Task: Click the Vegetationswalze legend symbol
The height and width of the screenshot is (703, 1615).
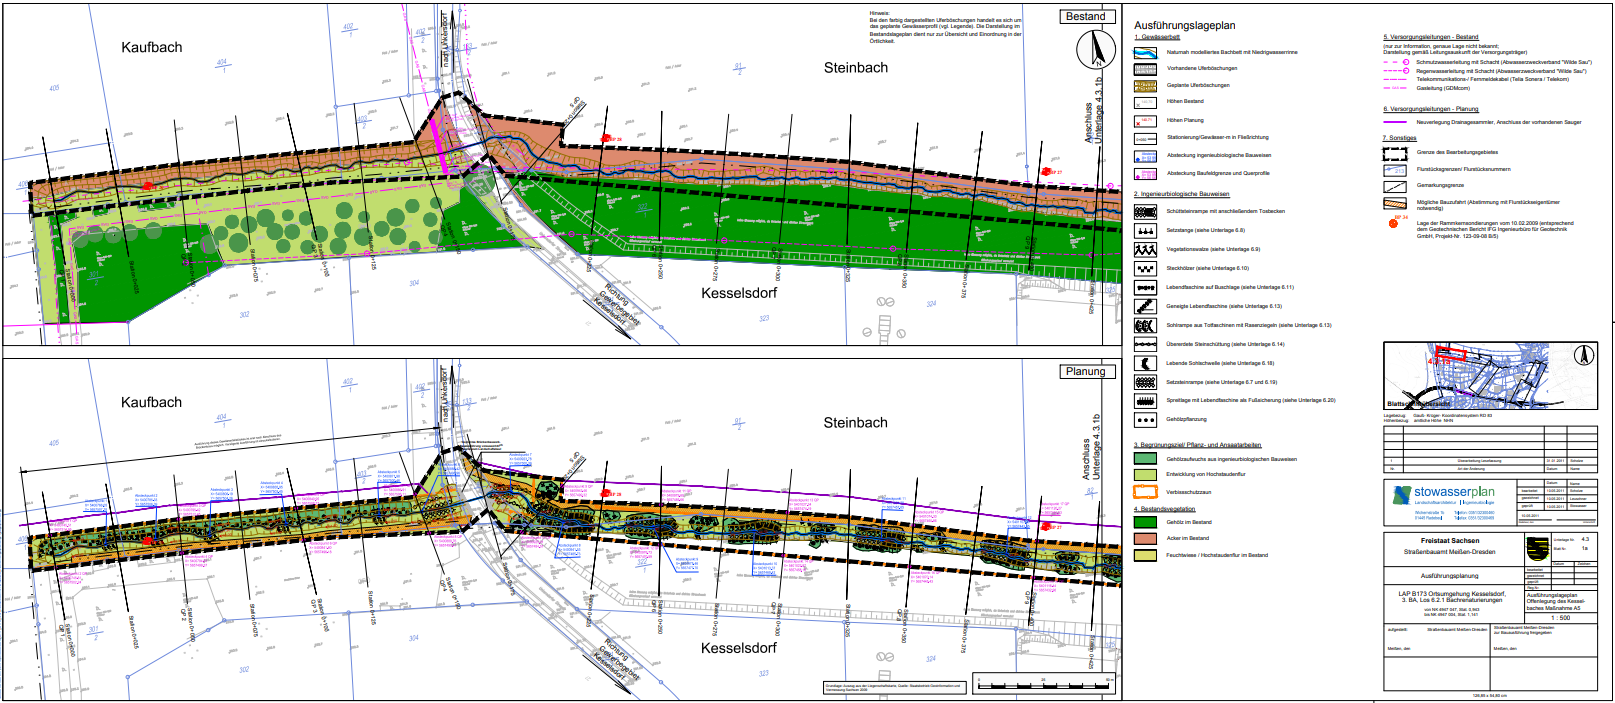Action: click(x=1145, y=249)
